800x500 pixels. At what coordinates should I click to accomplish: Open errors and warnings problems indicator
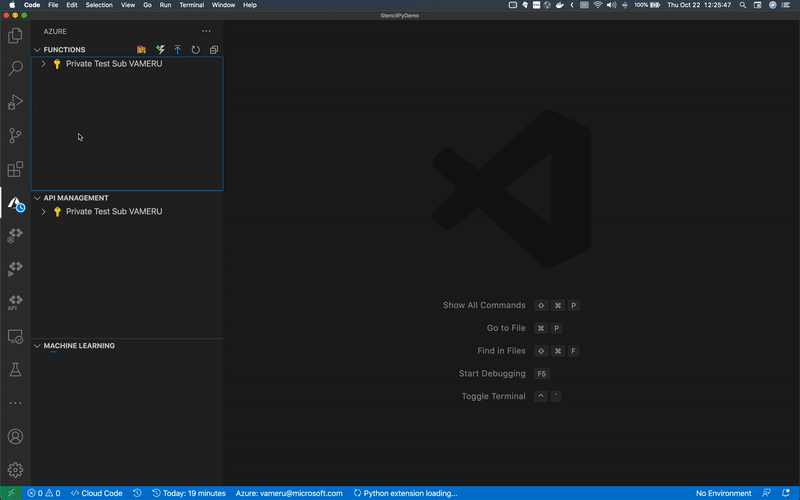(44, 493)
